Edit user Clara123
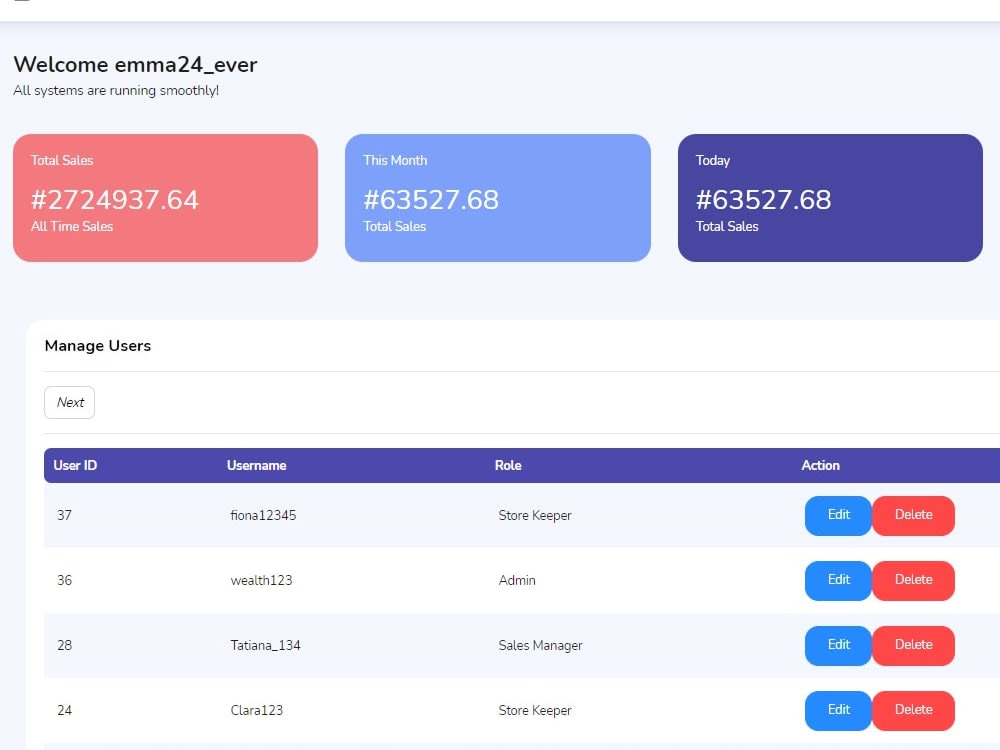The width and height of the screenshot is (1000, 750). (837, 710)
